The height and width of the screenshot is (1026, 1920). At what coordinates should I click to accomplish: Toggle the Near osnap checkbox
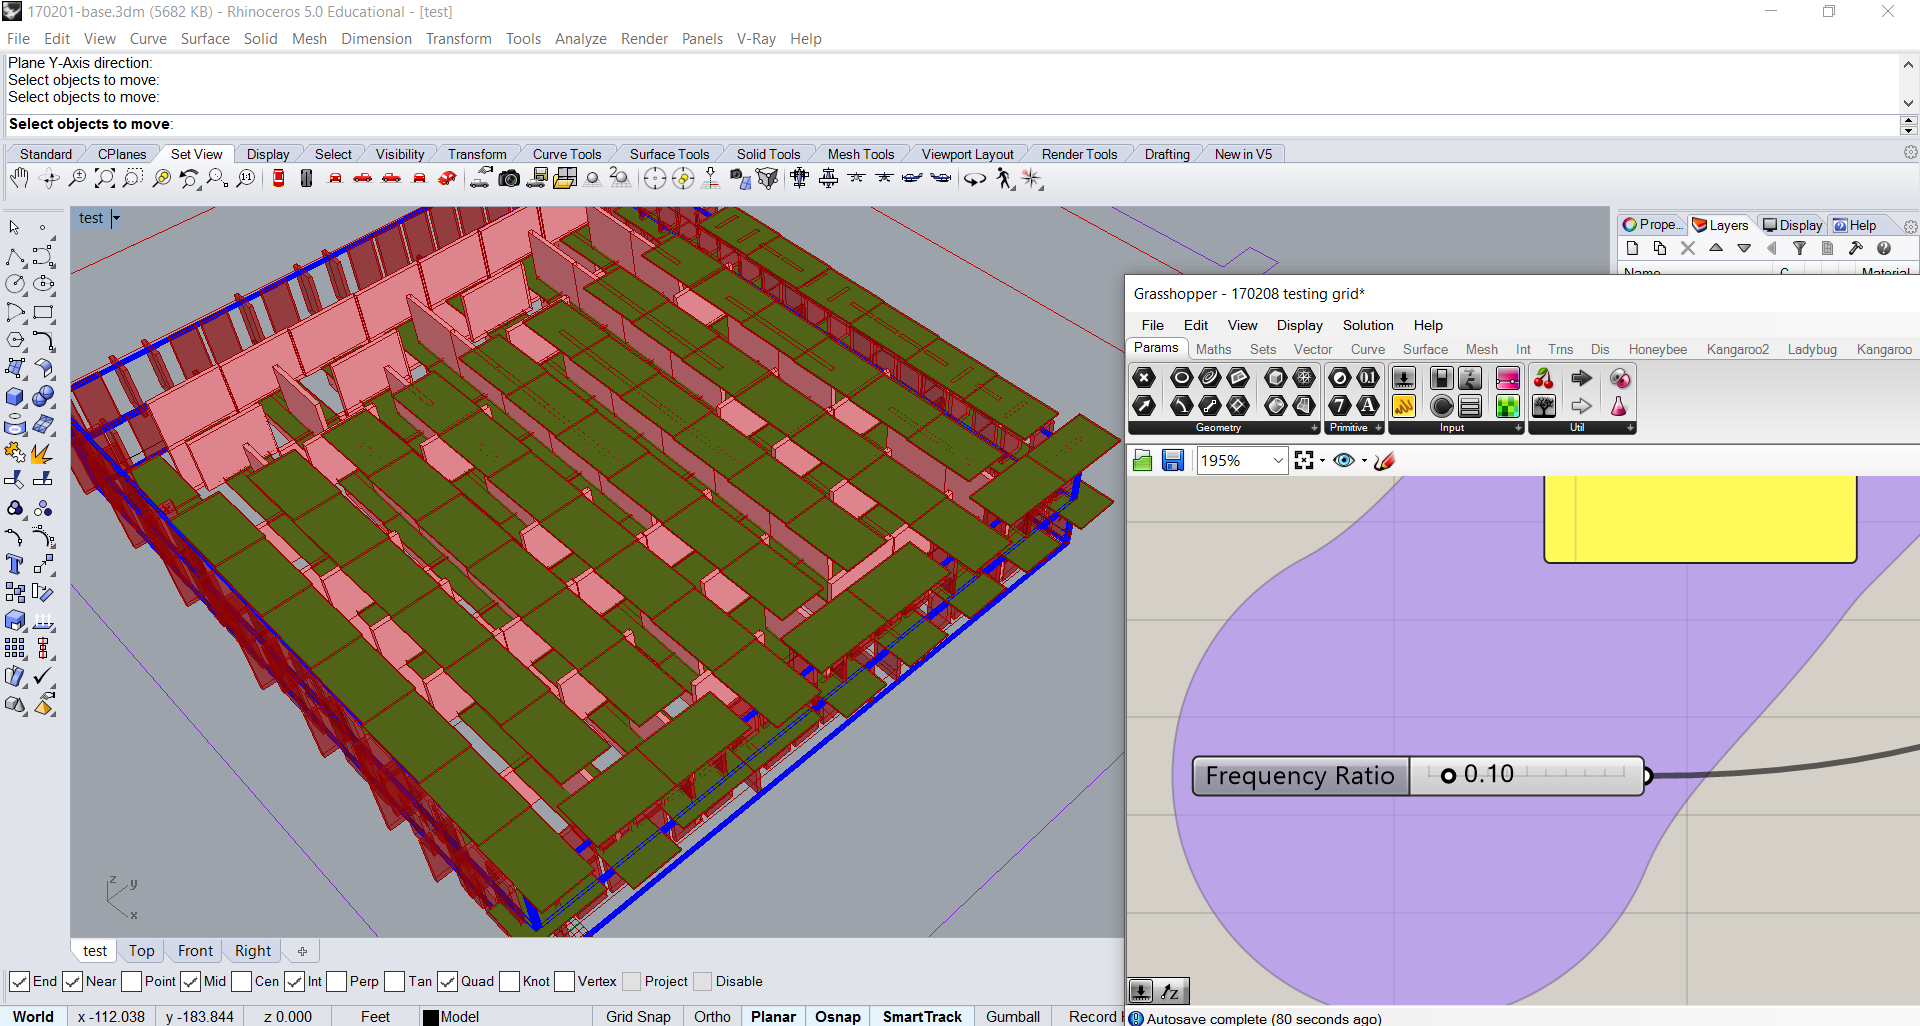(72, 982)
